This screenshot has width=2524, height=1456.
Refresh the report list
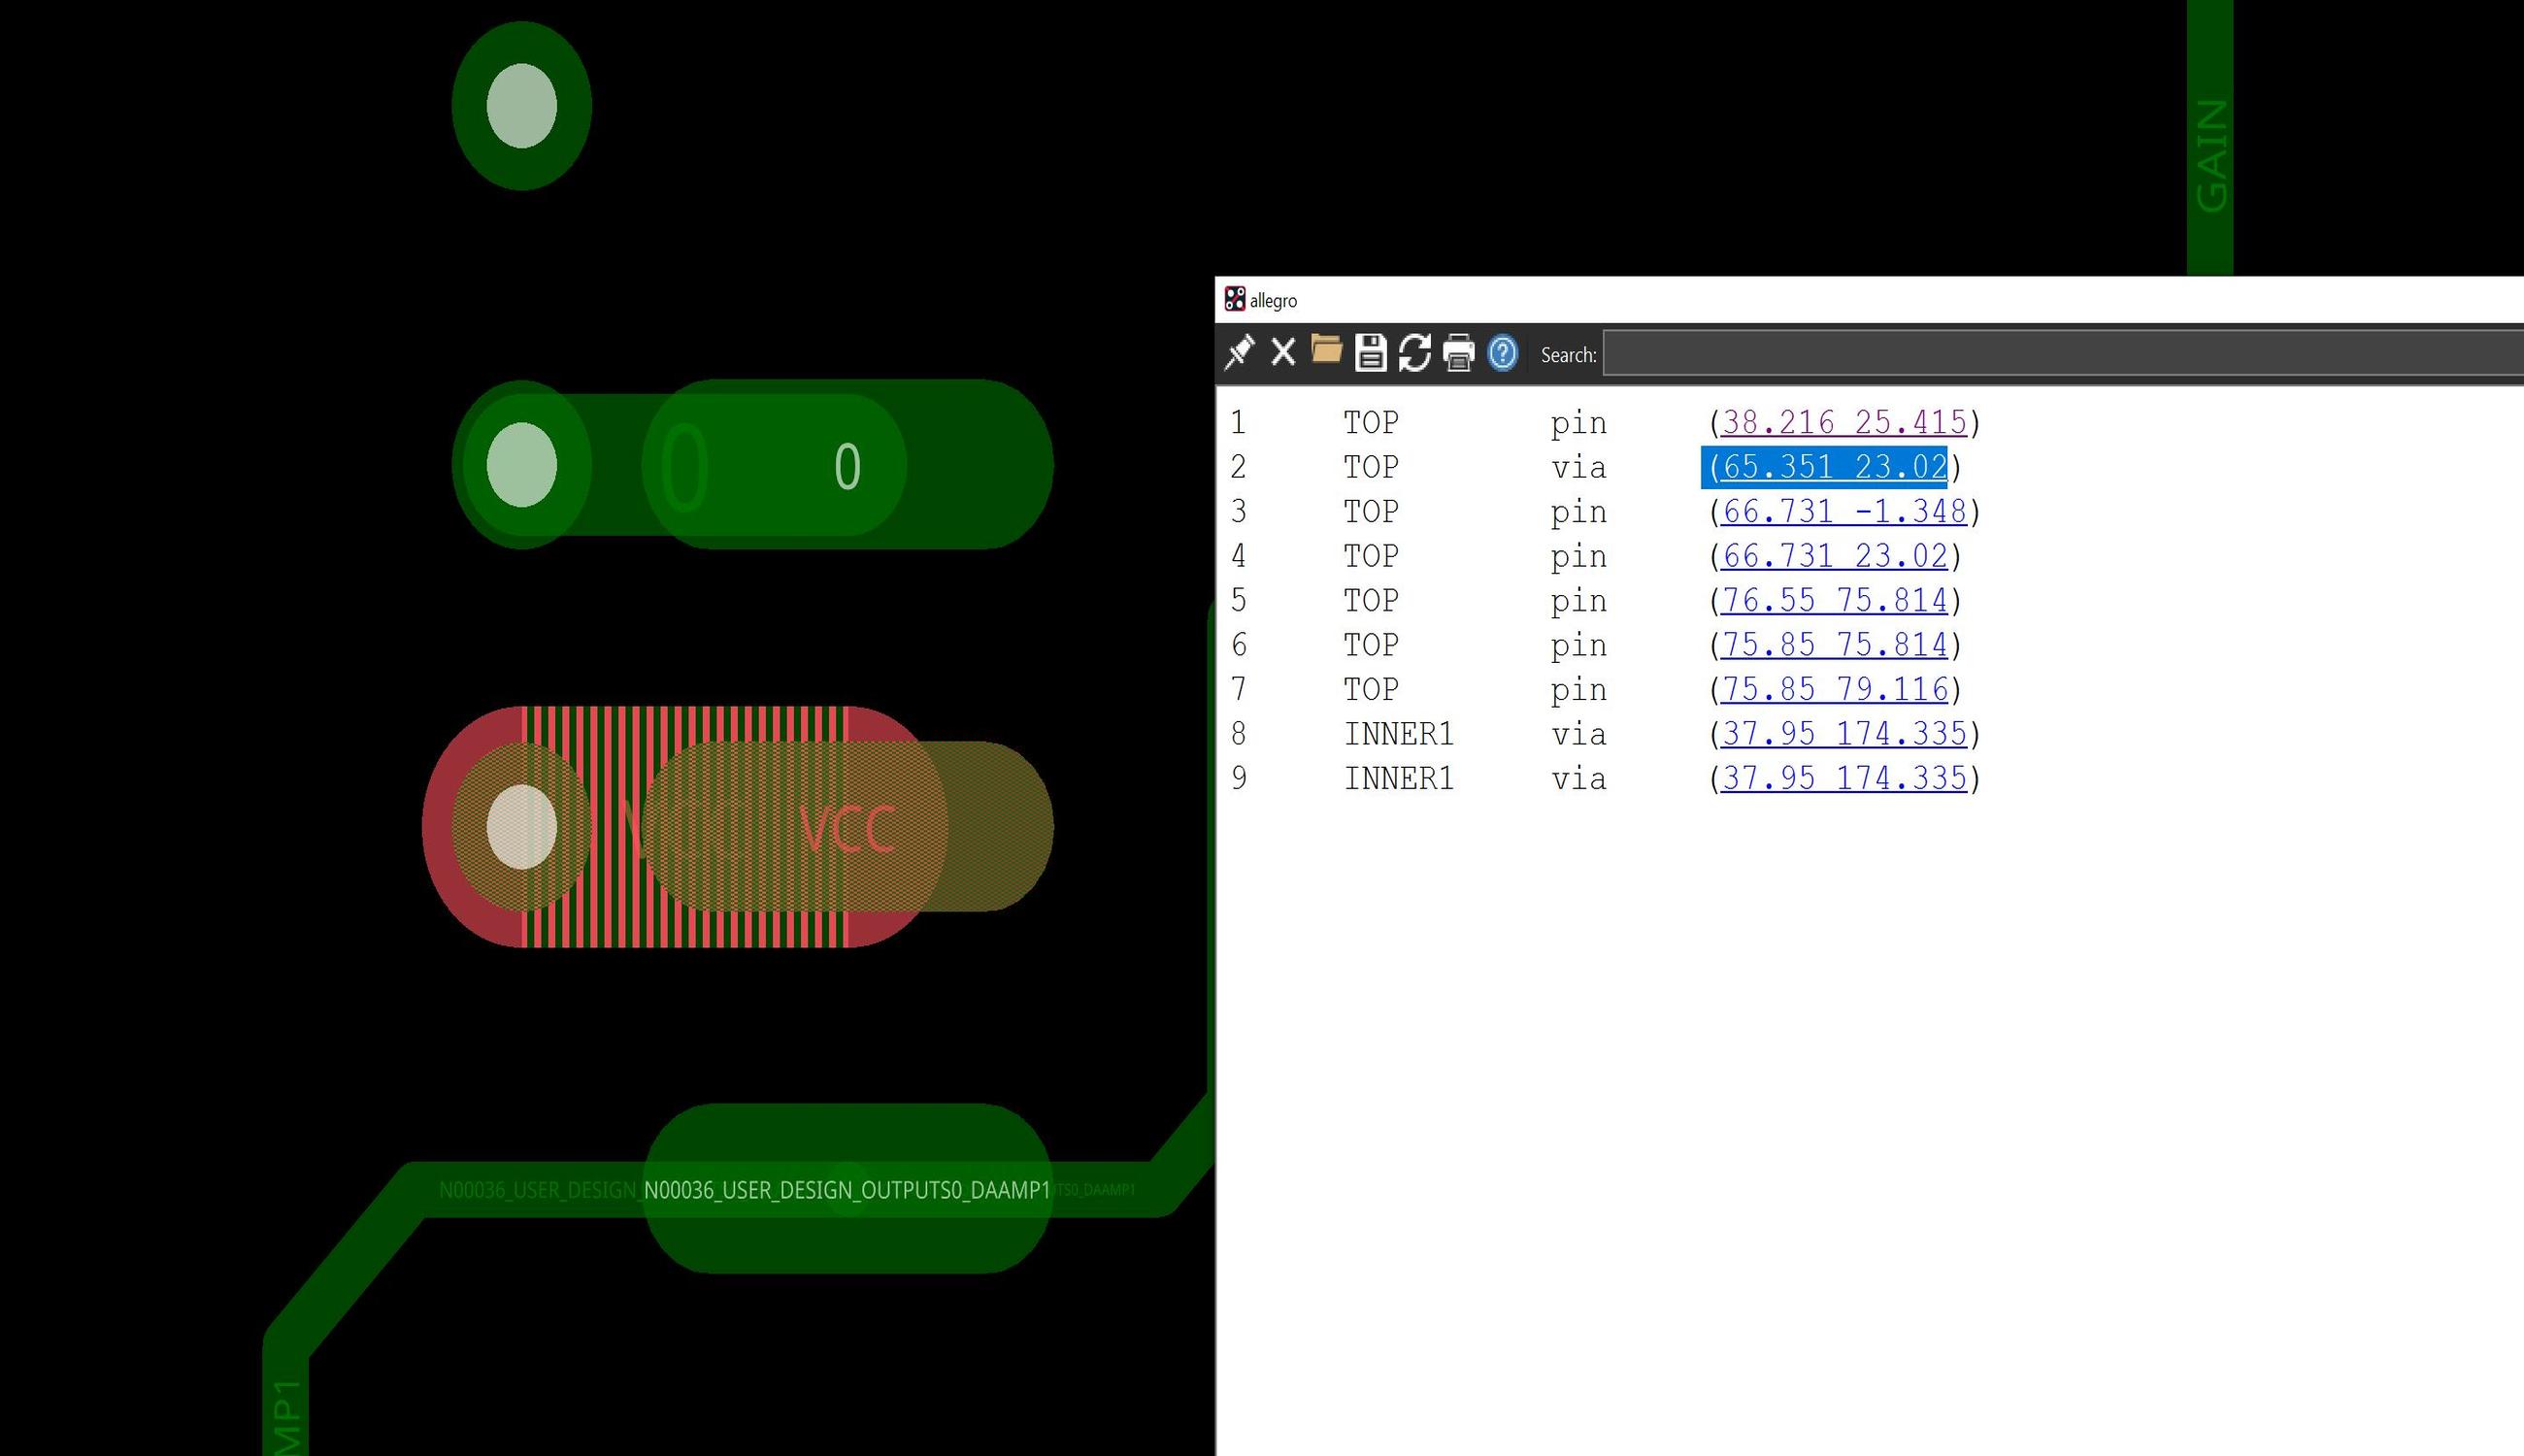(x=1414, y=353)
